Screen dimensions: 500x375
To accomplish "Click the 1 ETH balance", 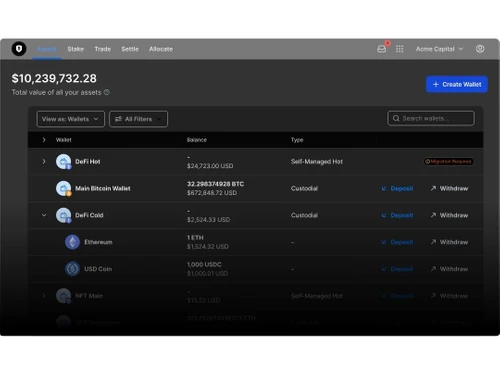I will click(x=195, y=237).
